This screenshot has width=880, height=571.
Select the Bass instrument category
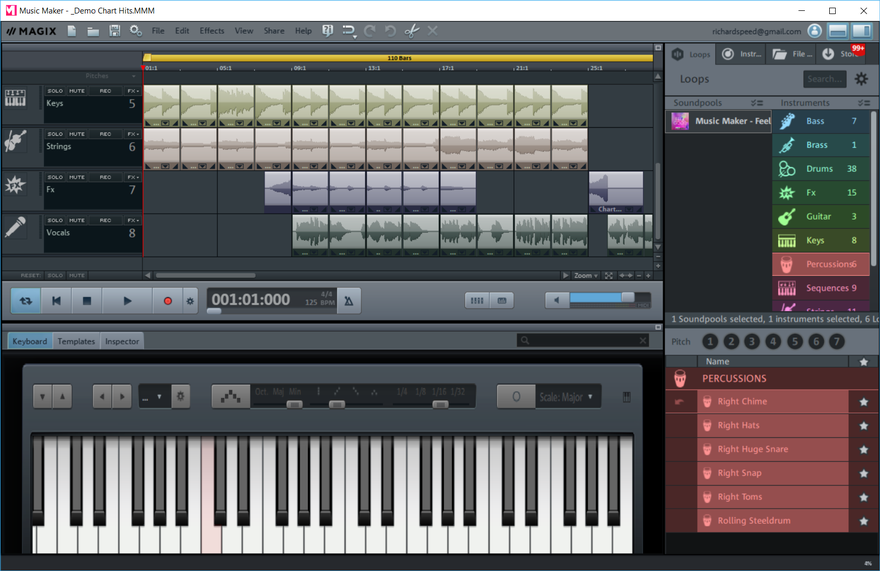click(821, 121)
